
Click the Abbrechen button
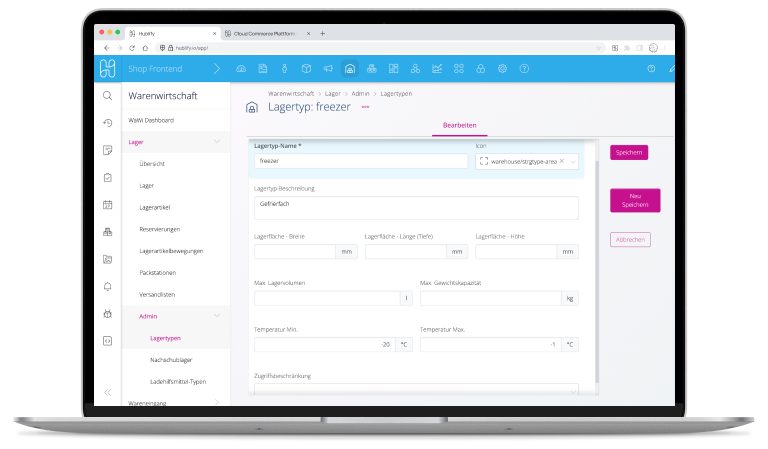pos(629,239)
